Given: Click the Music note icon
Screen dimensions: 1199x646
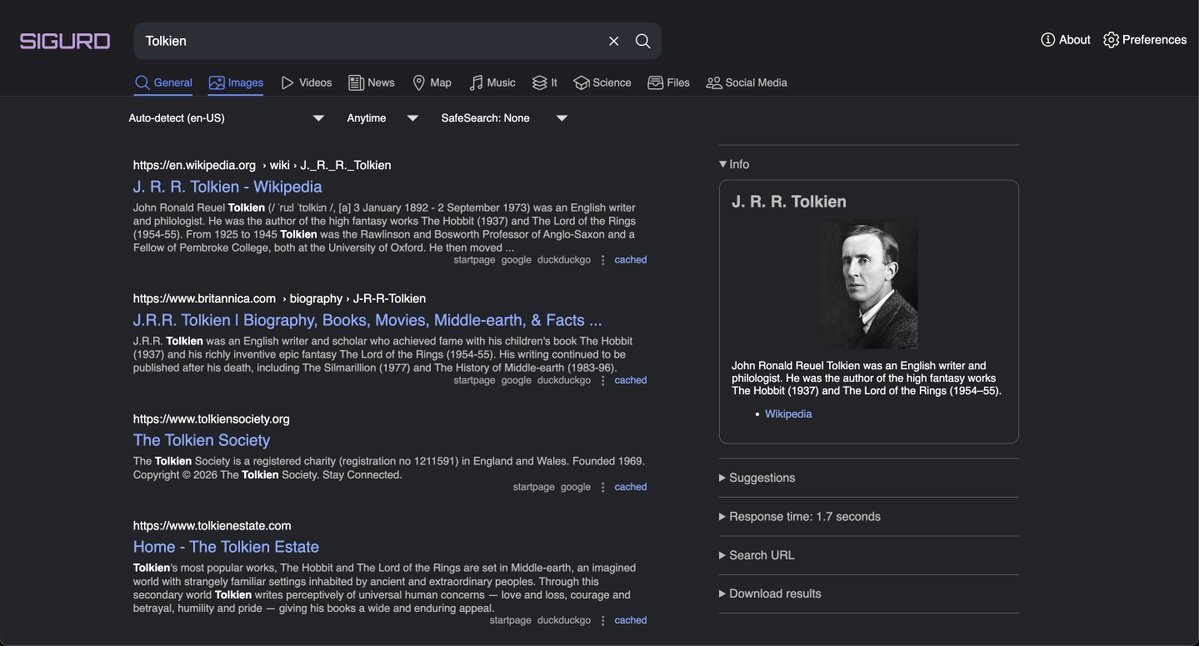Looking at the screenshot, I should tap(476, 83).
